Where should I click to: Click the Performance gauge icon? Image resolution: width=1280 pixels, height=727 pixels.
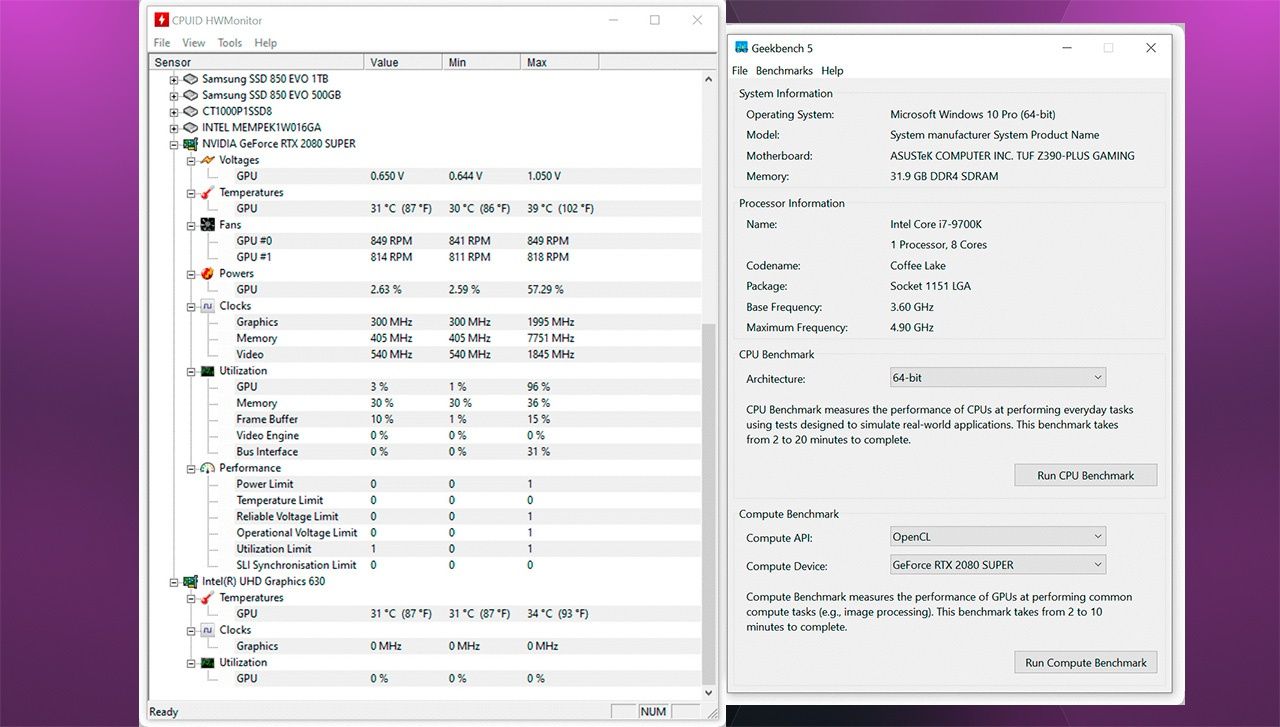click(x=207, y=468)
